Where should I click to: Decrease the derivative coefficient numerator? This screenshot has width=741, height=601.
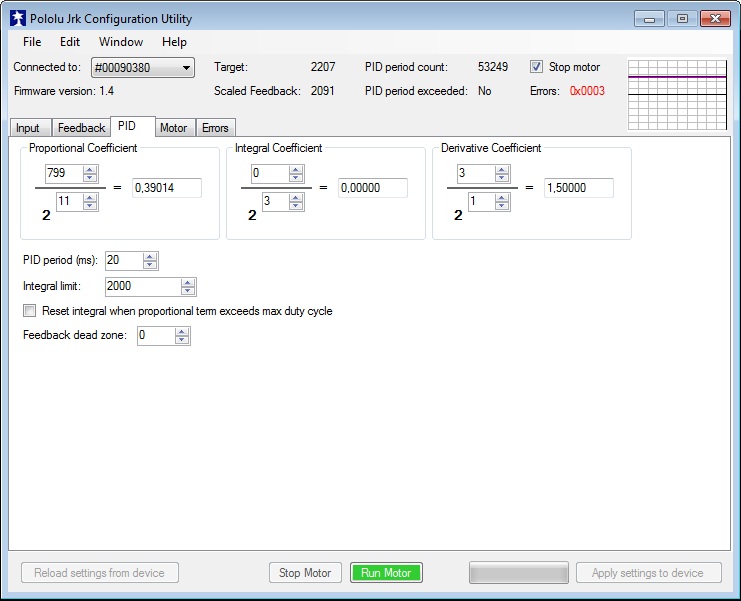tap(503, 178)
